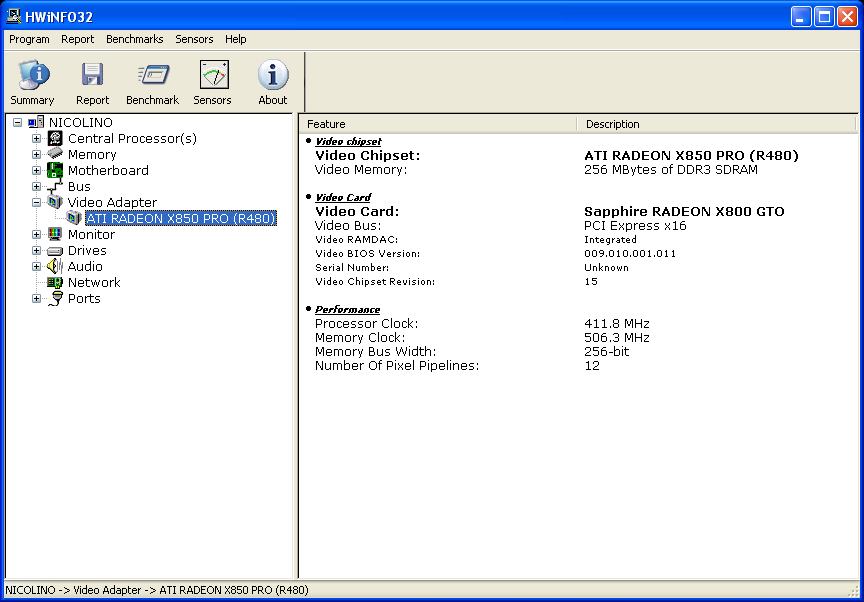Image resolution: width=864 pixels, height=602 pixels.
Task: Click the 506.3 MHz memory clock value
Action: 617,338
